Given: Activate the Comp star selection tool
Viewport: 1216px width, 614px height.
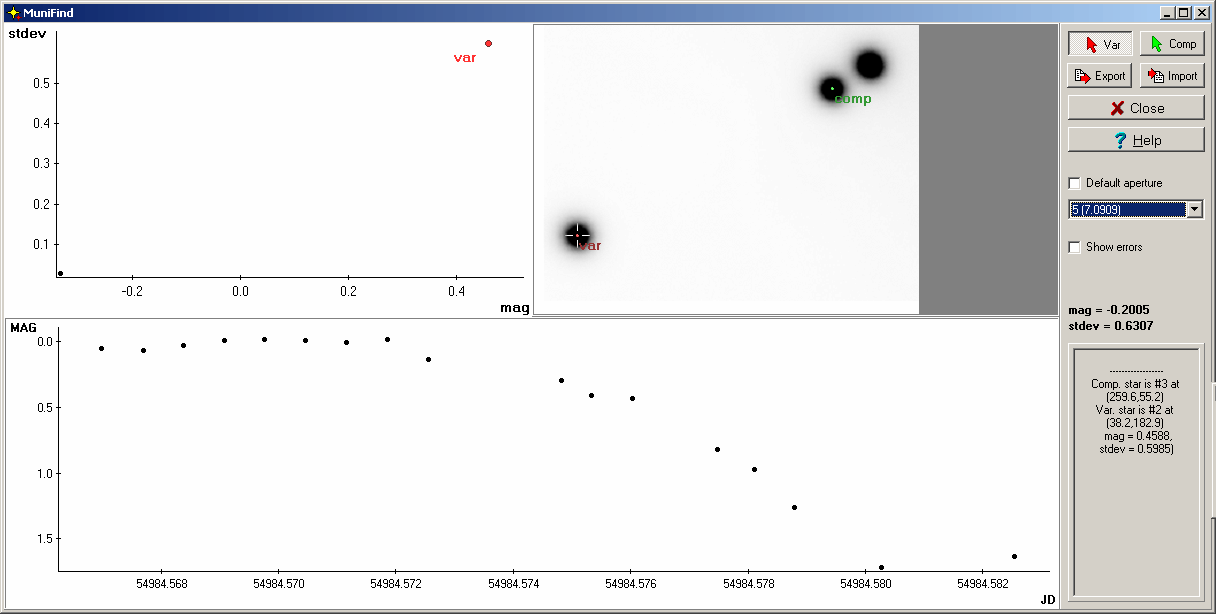Looking at the screenshot, I should tap(1172, 44).
